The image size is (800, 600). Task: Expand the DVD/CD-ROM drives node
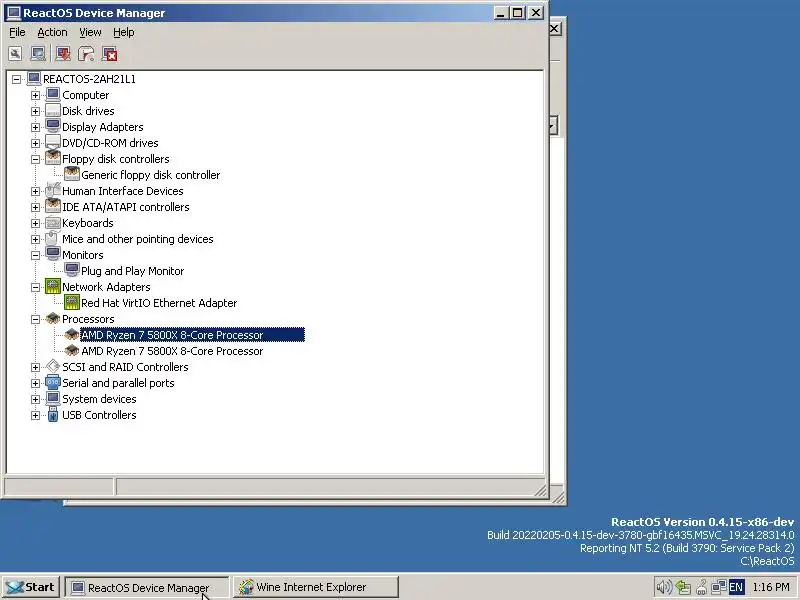[x=35, y=143]
